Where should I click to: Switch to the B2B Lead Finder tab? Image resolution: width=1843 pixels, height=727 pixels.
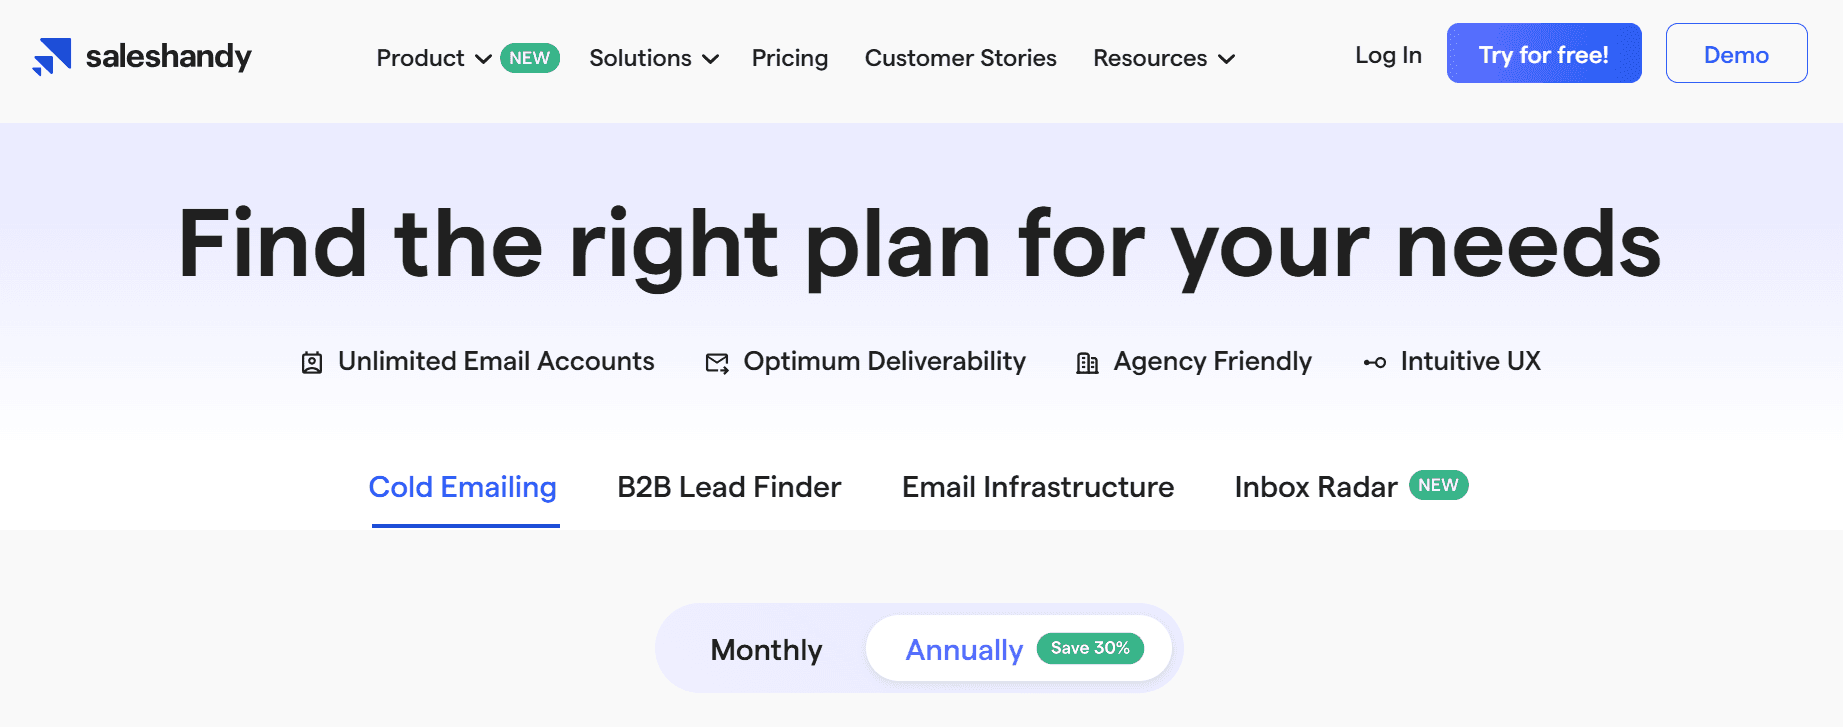(729, 487)
